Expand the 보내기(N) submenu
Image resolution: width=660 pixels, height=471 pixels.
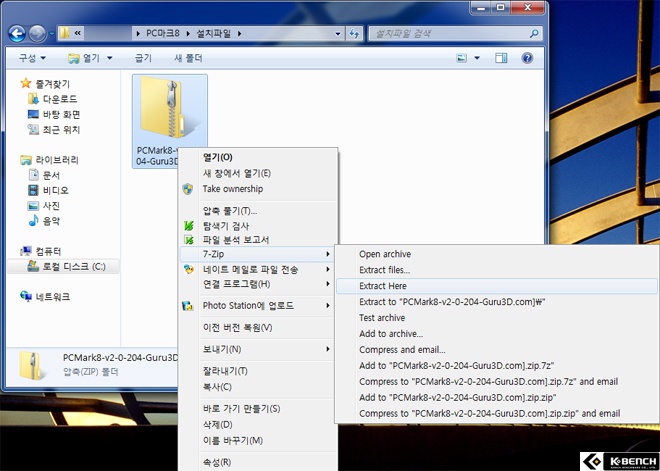[258, 349]
